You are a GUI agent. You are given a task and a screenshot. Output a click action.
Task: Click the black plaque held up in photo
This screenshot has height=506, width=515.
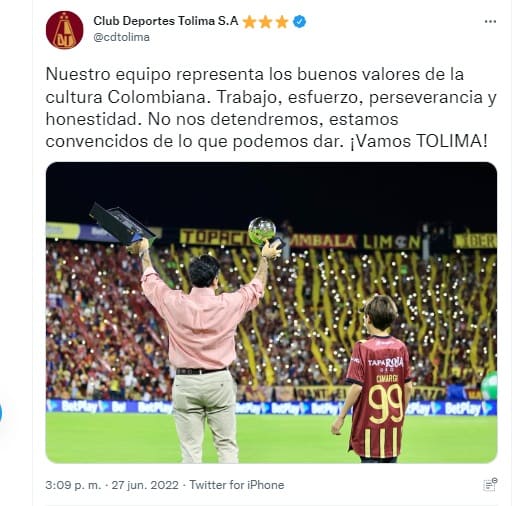pyautogui.click(x=122, y=223)
